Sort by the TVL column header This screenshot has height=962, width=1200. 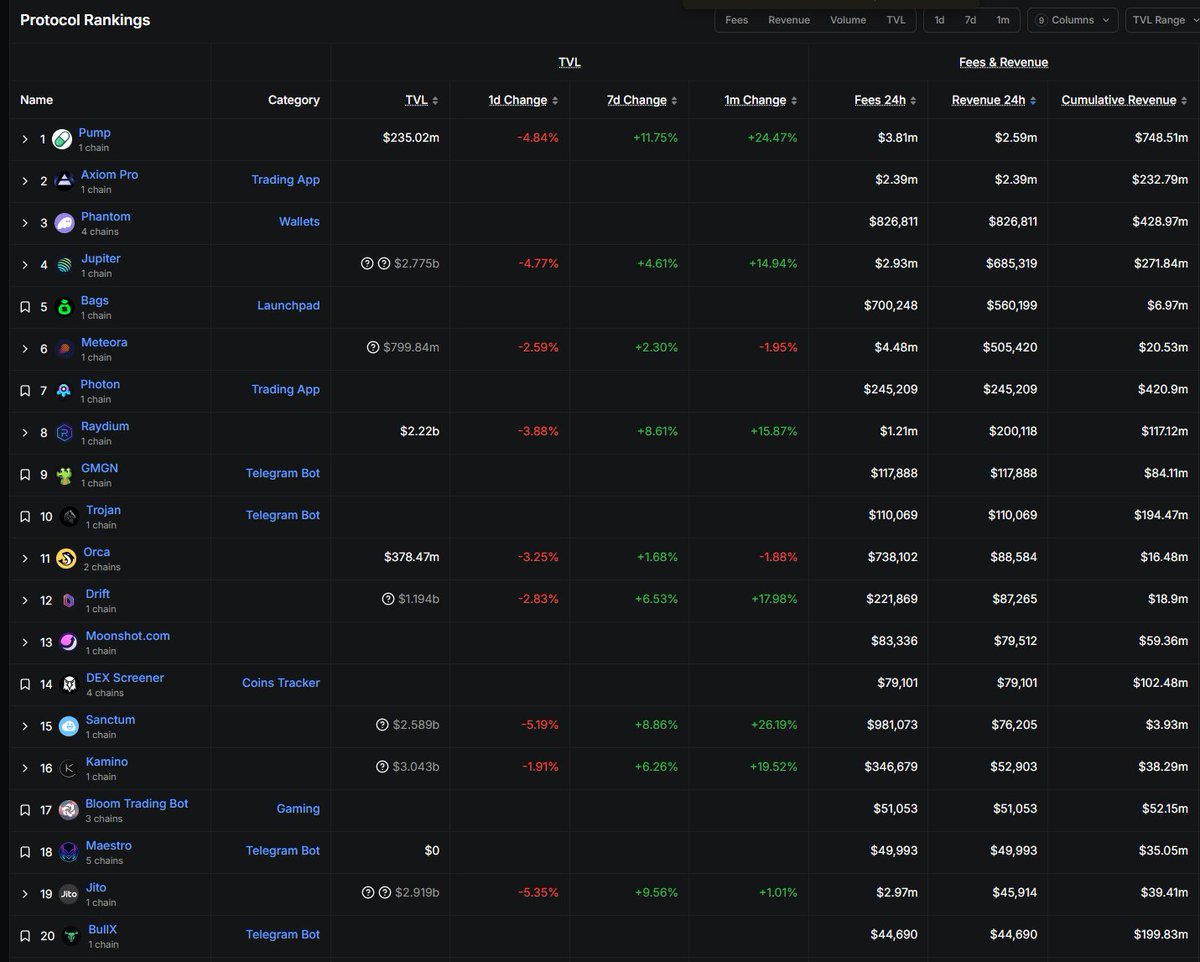pyautogui.click(x=422, y=100)
